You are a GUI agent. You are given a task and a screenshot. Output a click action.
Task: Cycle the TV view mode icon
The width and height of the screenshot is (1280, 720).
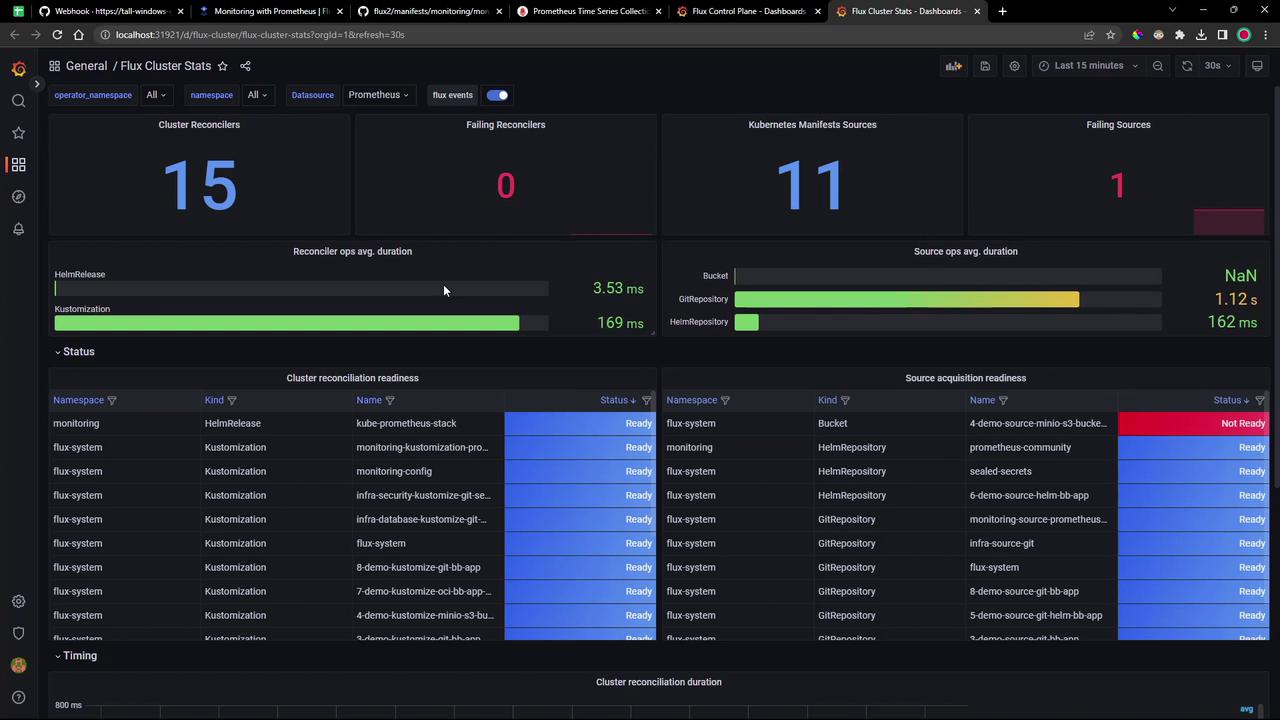coord(1257,66)
